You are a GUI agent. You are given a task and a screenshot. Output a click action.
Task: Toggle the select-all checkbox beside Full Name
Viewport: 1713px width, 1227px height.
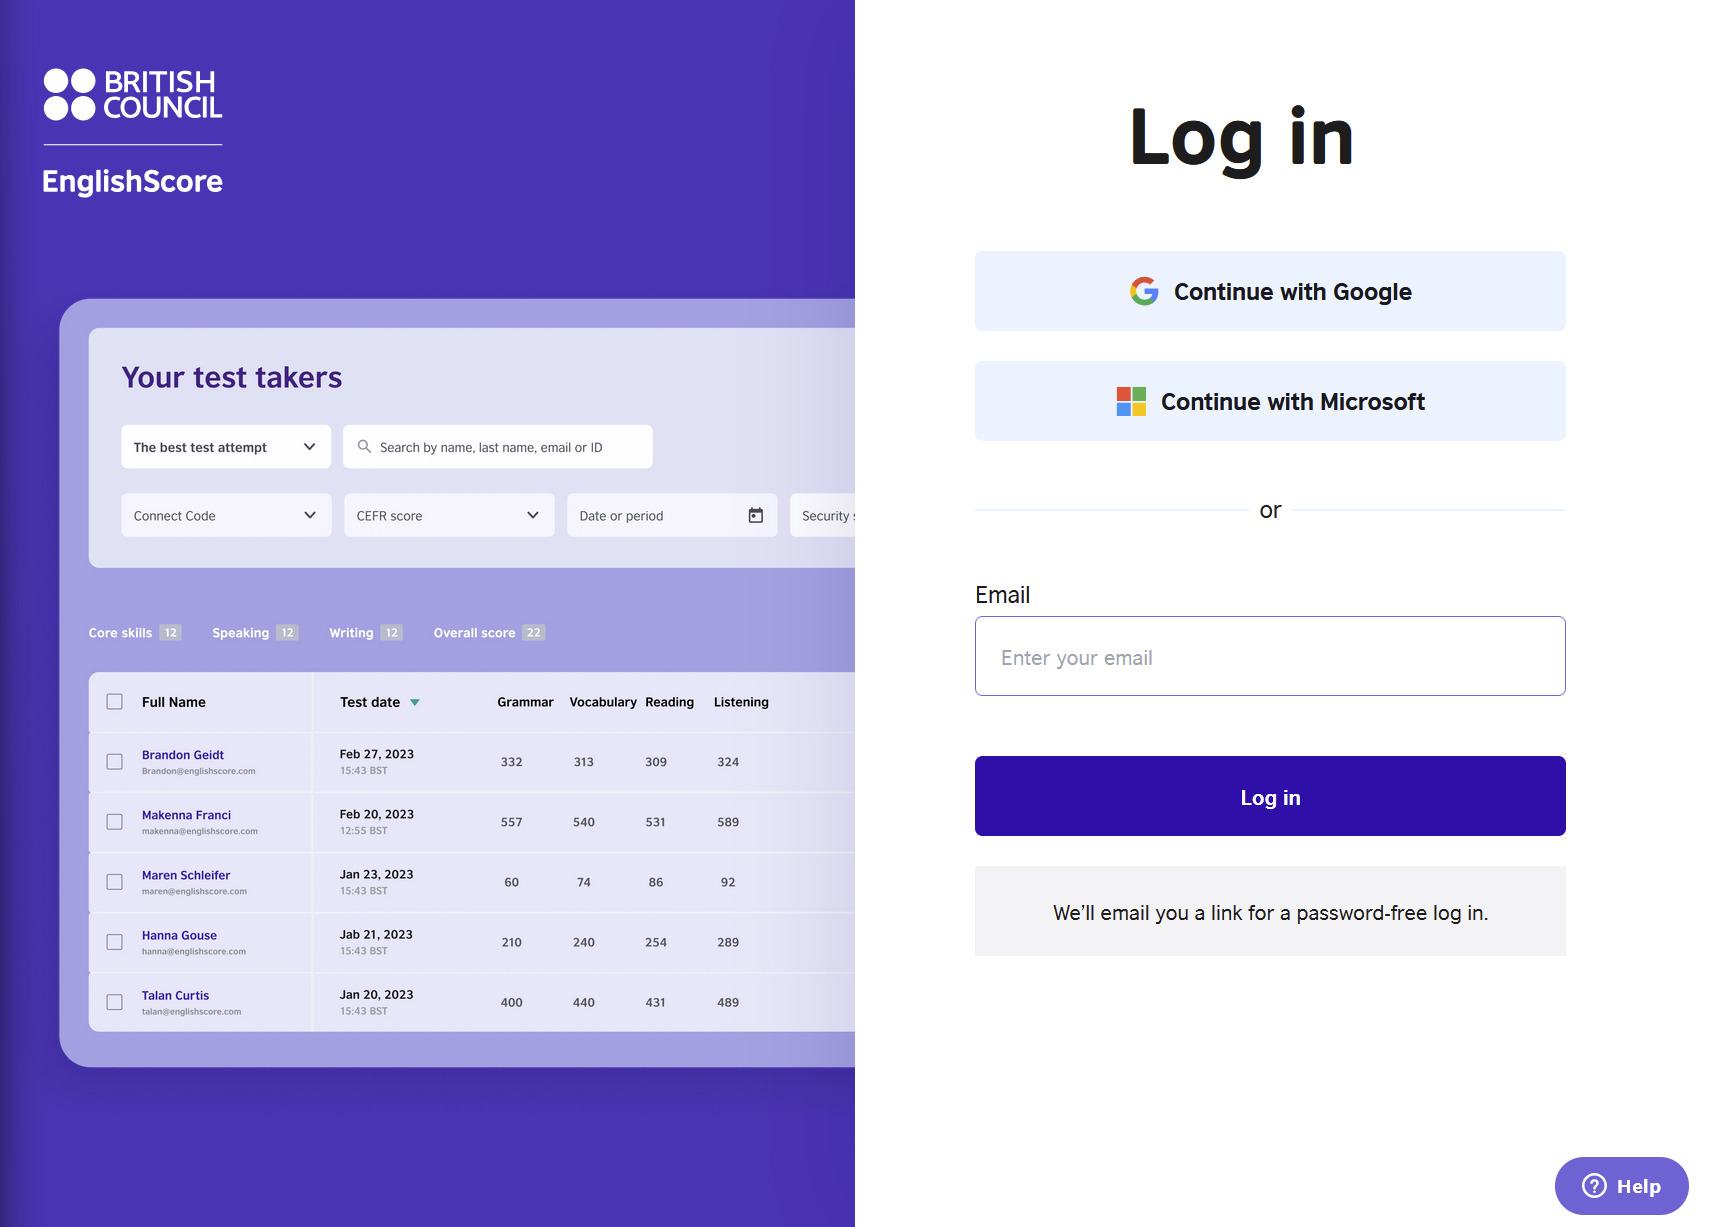coord(115,702)
